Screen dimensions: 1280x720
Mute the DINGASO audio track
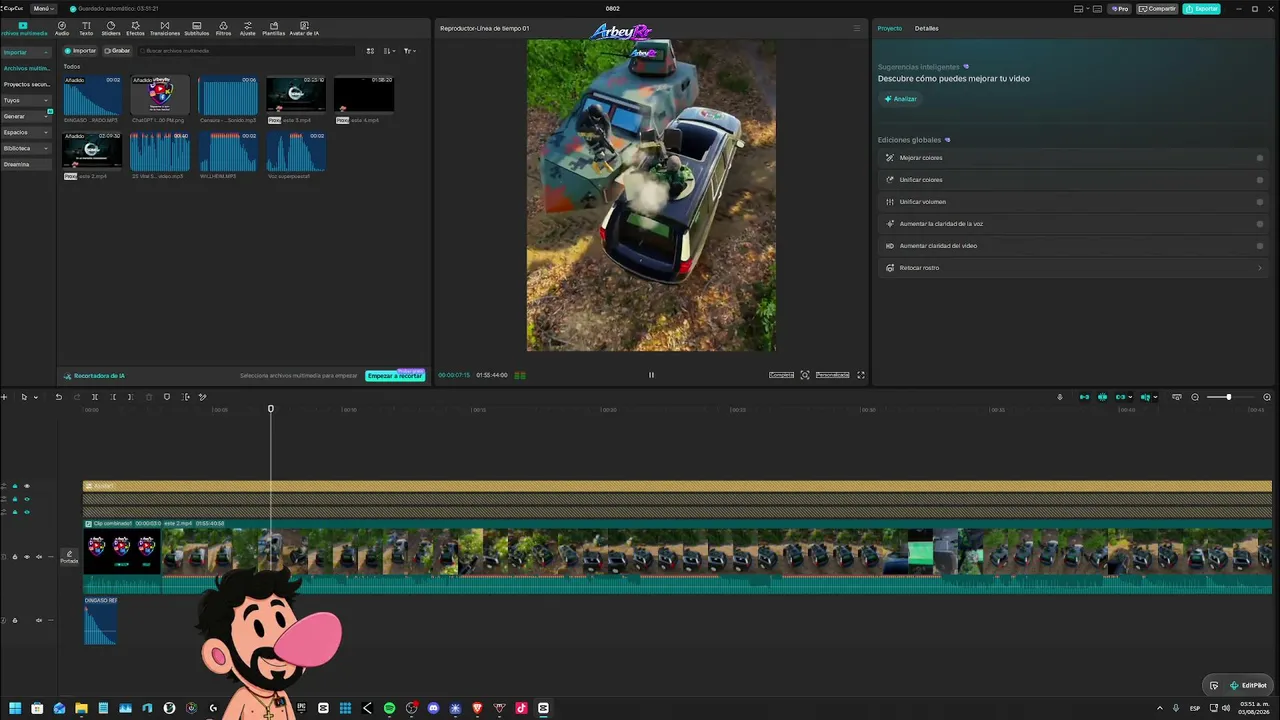tap(39, 620)
